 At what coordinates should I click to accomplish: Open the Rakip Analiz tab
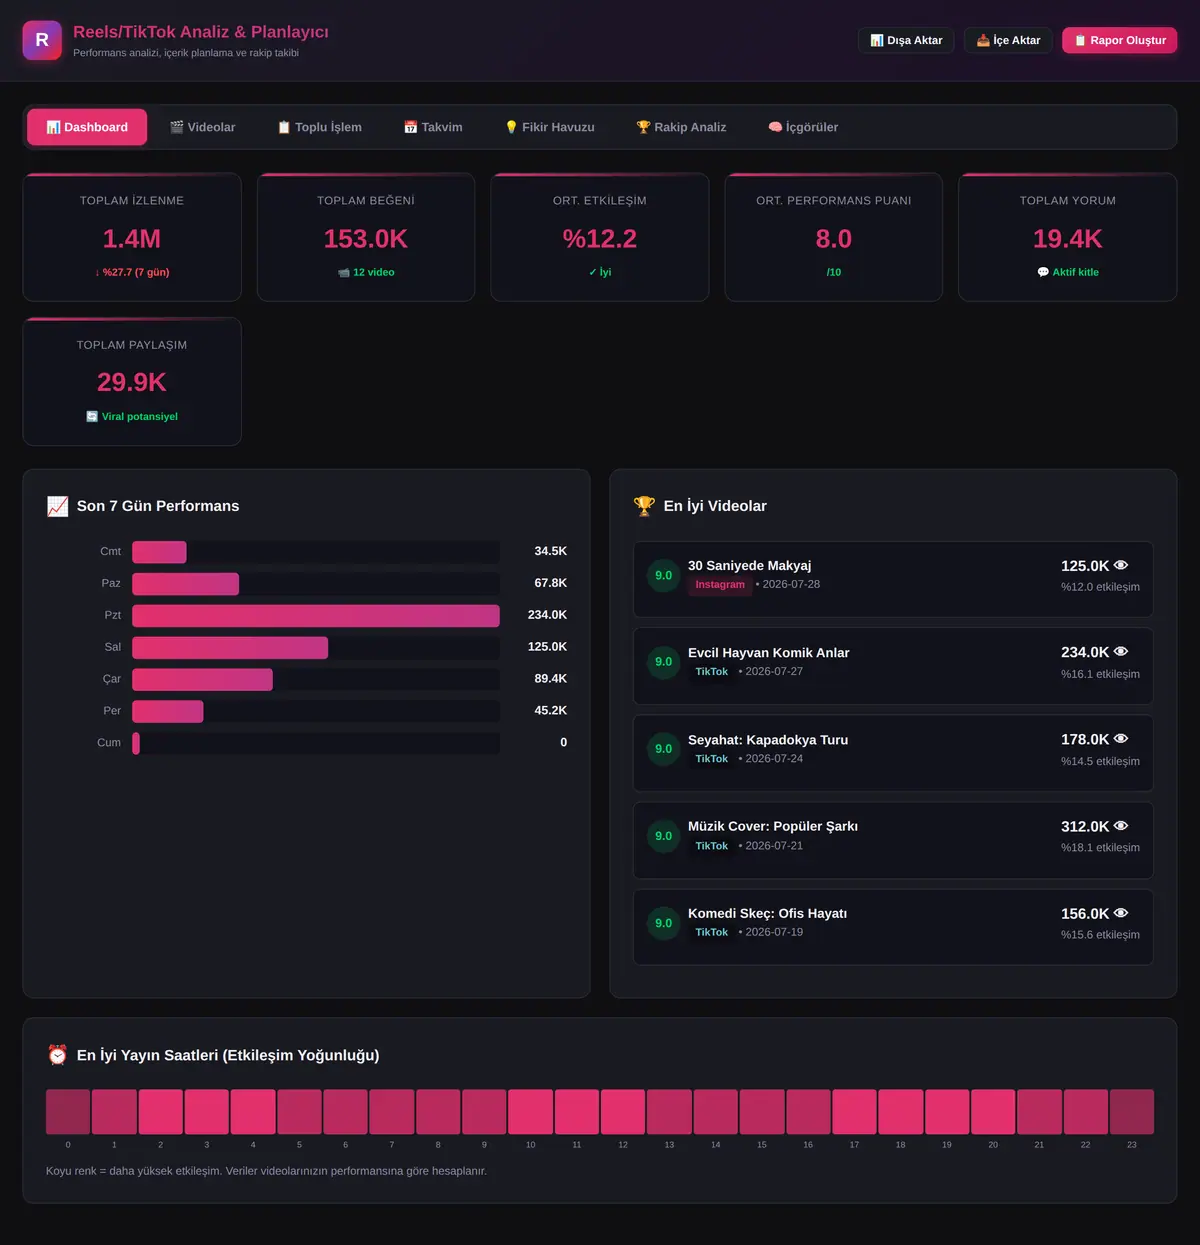tap(681, 127)
